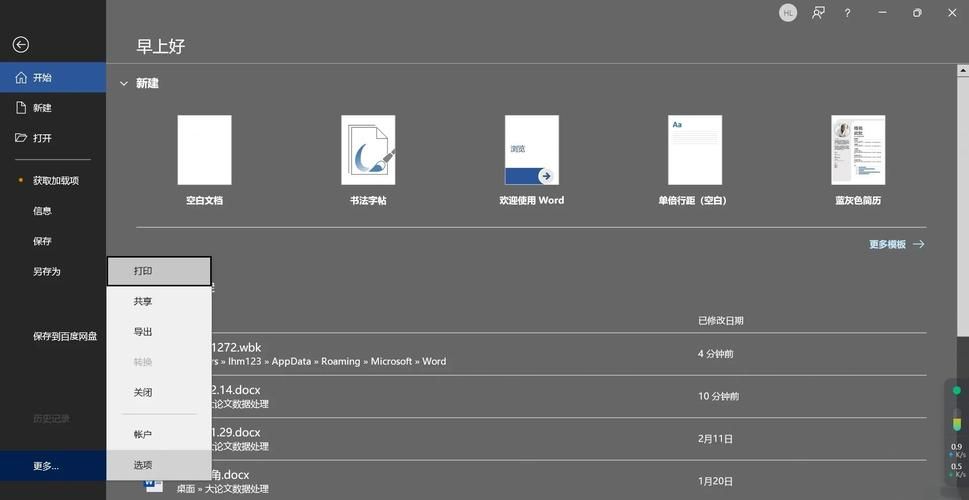969x500 pixels.
Task: Click the folder icon beside 打开
Action: point(21,137)
